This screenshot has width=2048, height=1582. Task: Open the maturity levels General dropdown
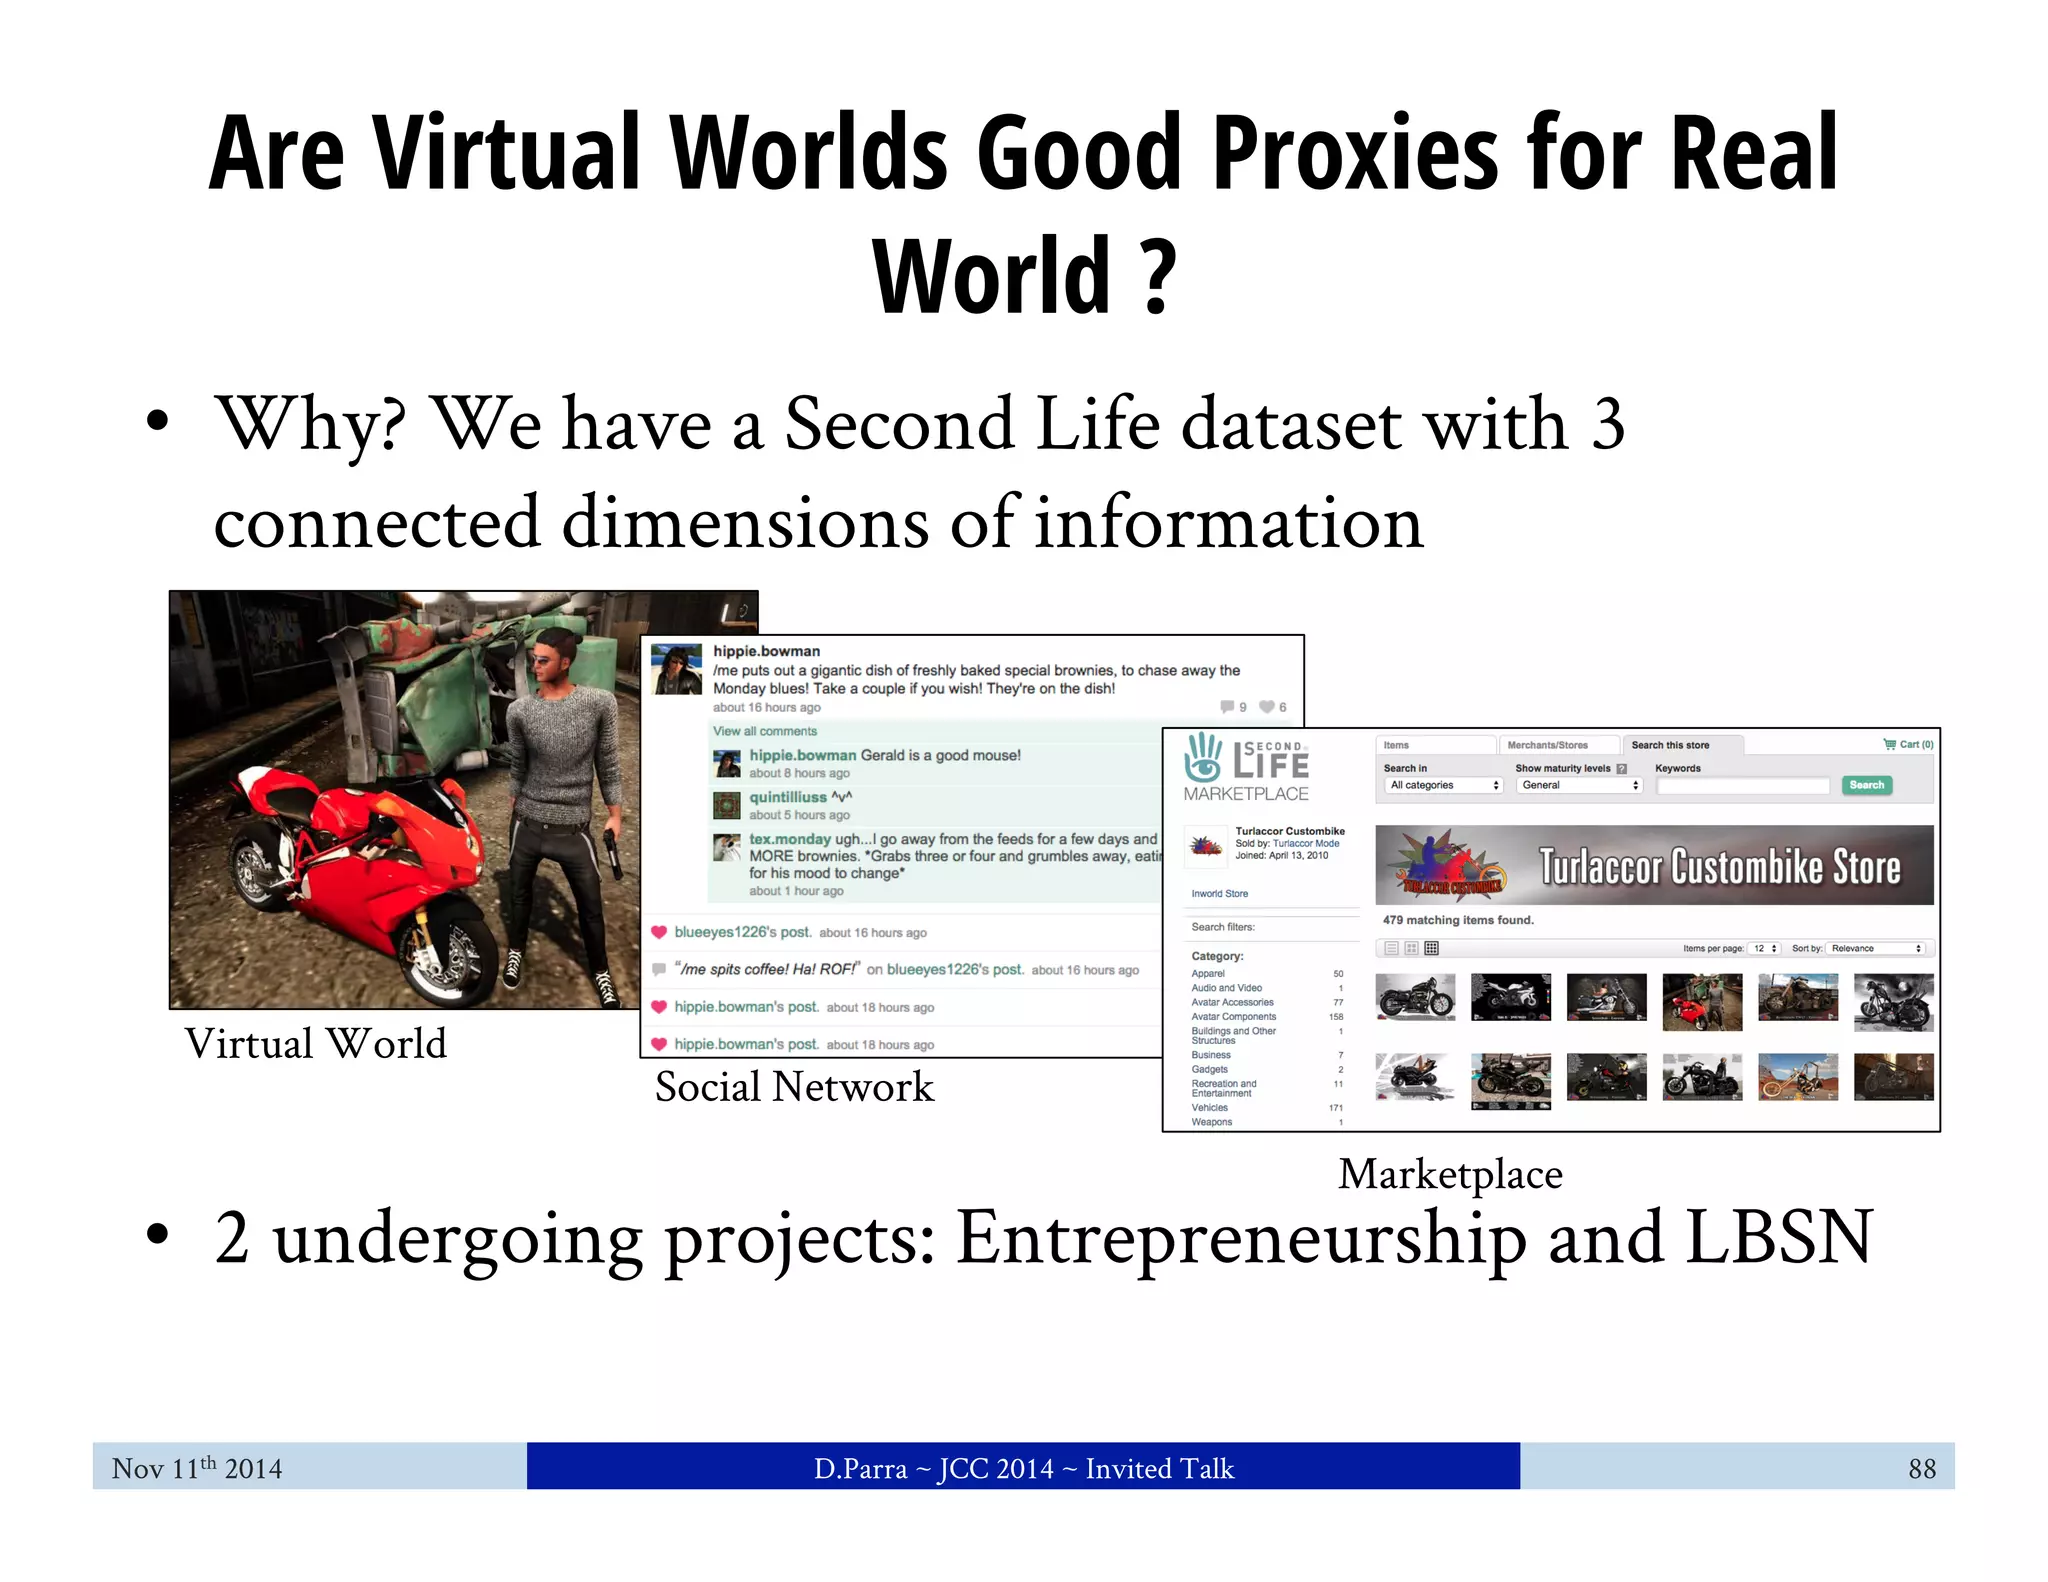[x=1579, y=785]
